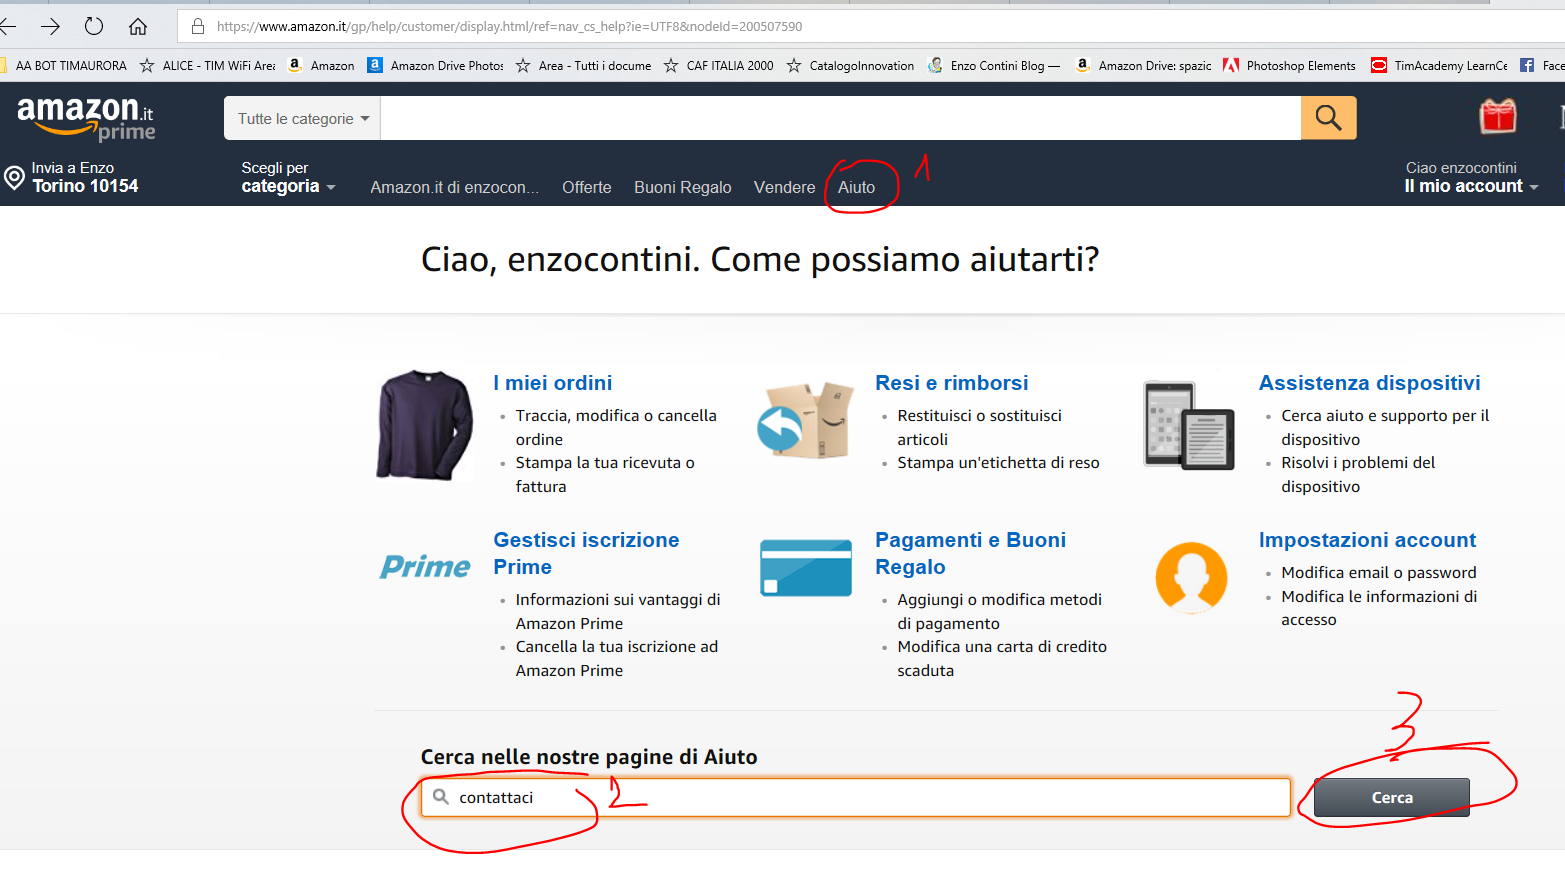1565x880 pixels.
Task: Click the Offerte navigation link
Action: [x=586, y=187]
